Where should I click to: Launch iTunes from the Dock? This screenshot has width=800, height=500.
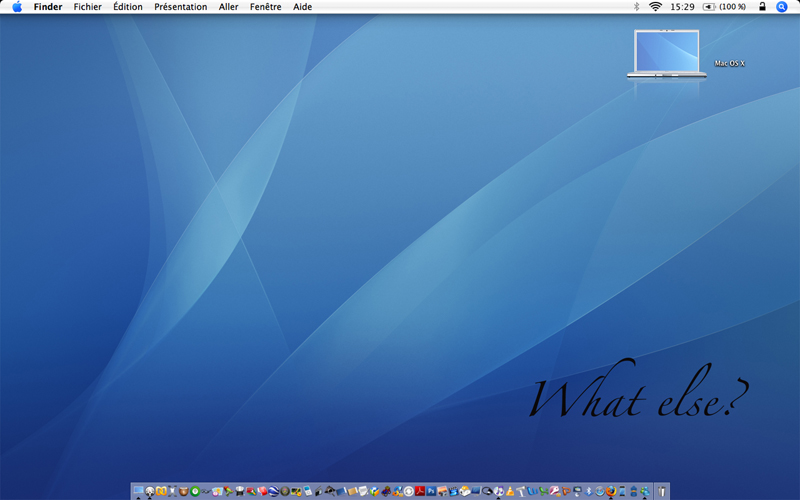click(x=498, y=491)
